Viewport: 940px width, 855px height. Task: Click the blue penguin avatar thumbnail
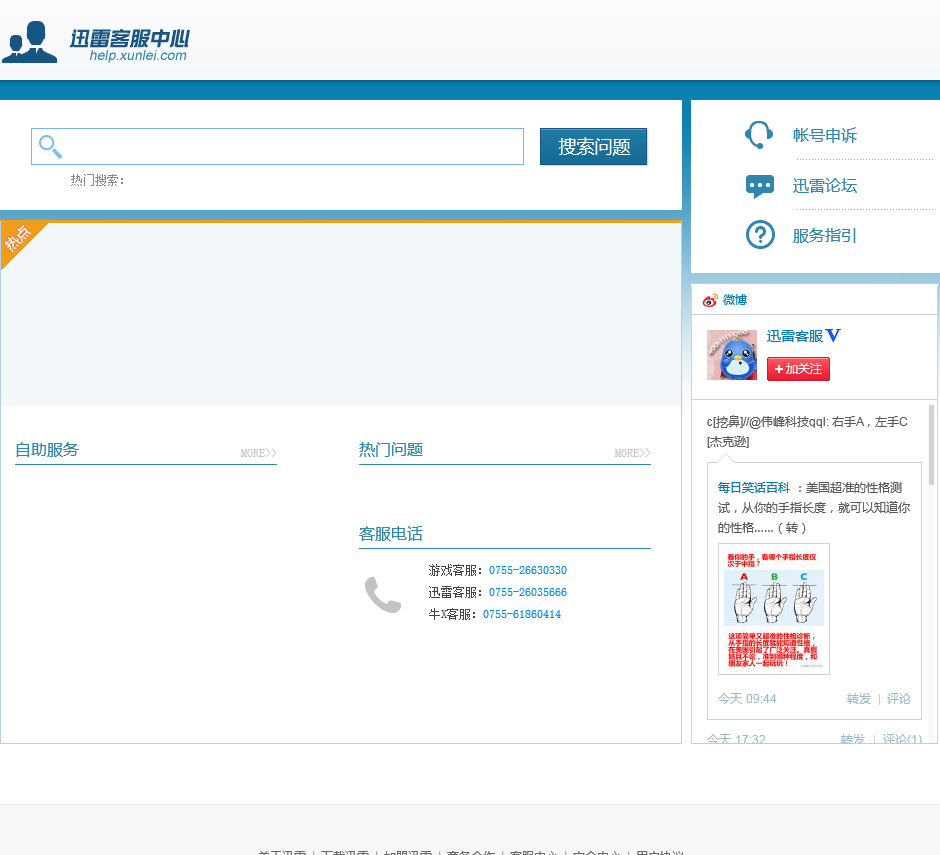click(731, 355)
